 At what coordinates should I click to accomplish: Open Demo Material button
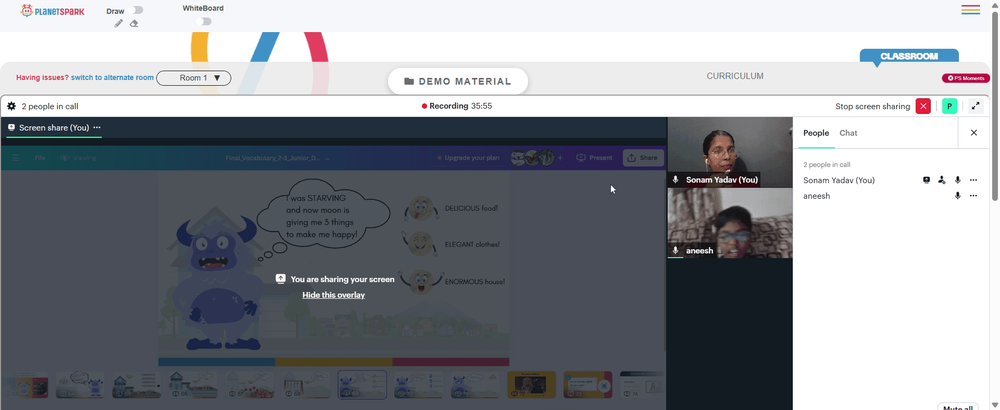point(458,82)
